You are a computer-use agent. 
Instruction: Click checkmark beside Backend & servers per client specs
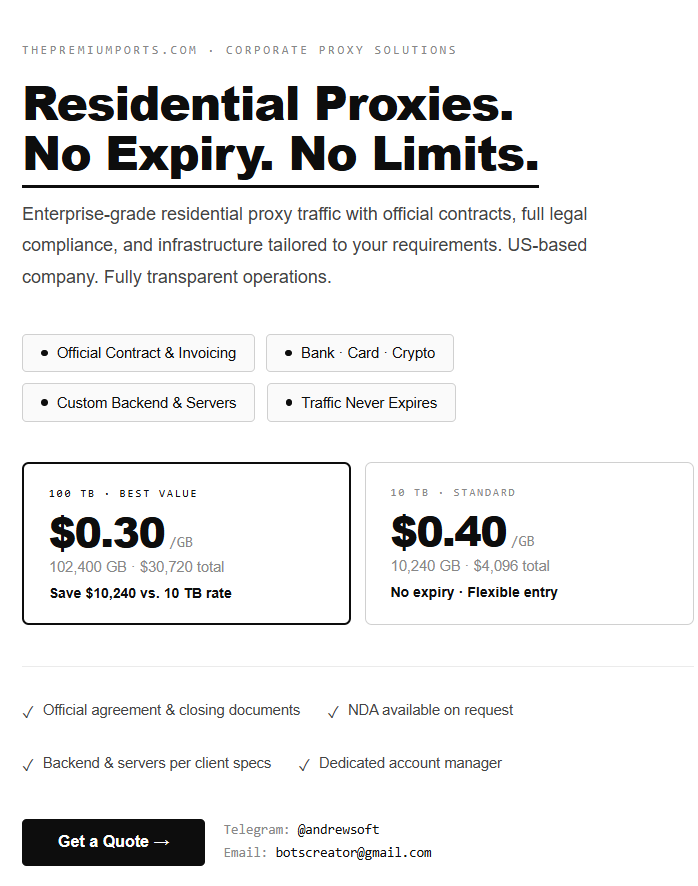(x=28, y=765)
